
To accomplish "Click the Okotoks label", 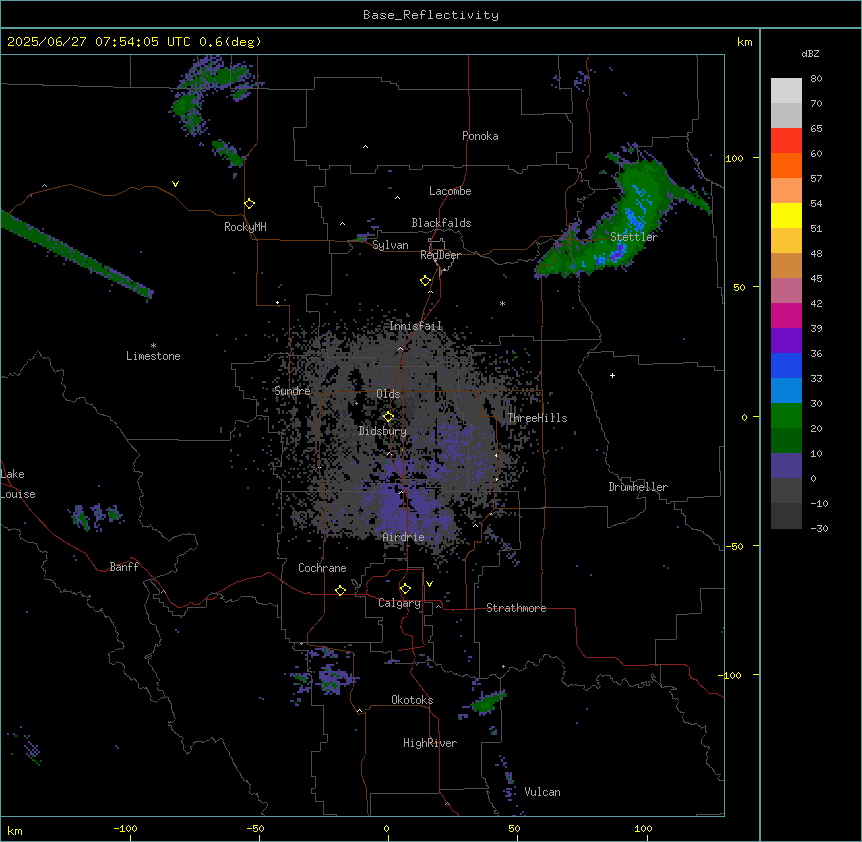I will [x=412, y=700].
